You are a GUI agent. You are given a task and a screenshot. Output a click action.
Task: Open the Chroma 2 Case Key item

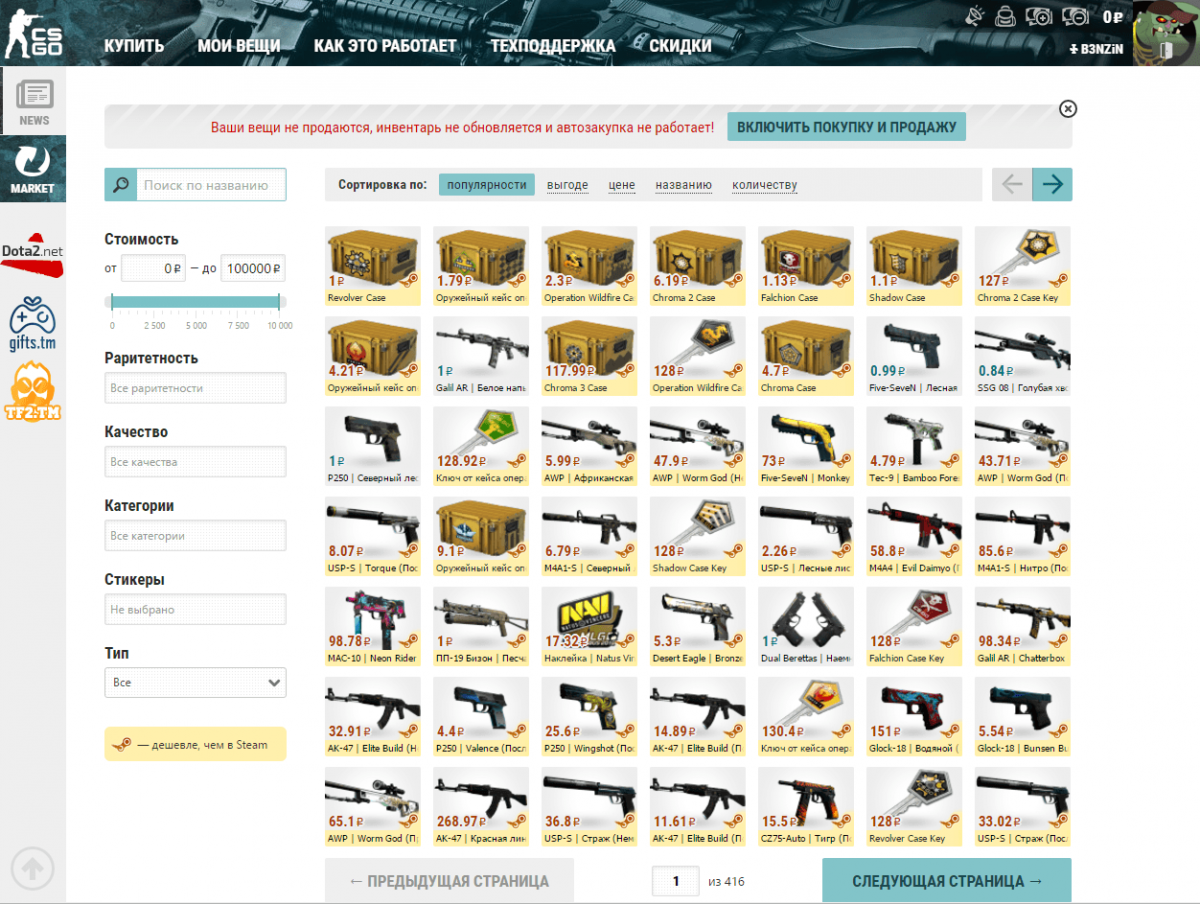1023,266
